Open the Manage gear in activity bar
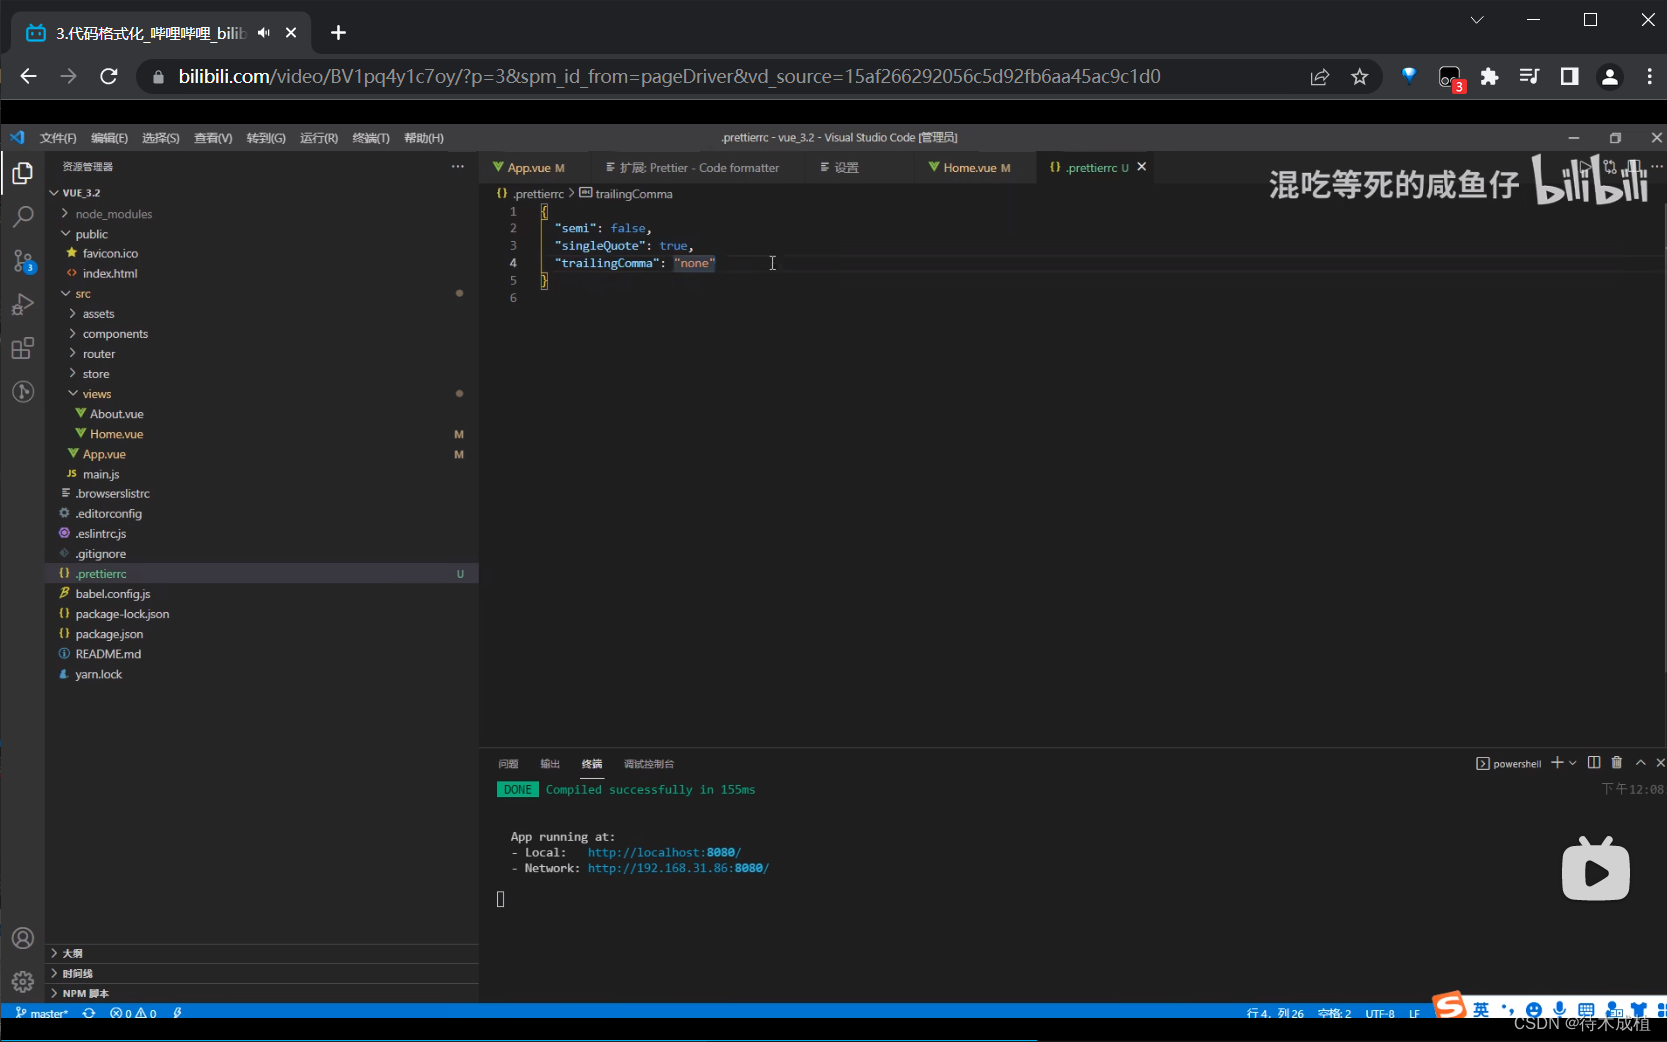The height and width of the screenshot is (1042, 1667). [22, 981]
